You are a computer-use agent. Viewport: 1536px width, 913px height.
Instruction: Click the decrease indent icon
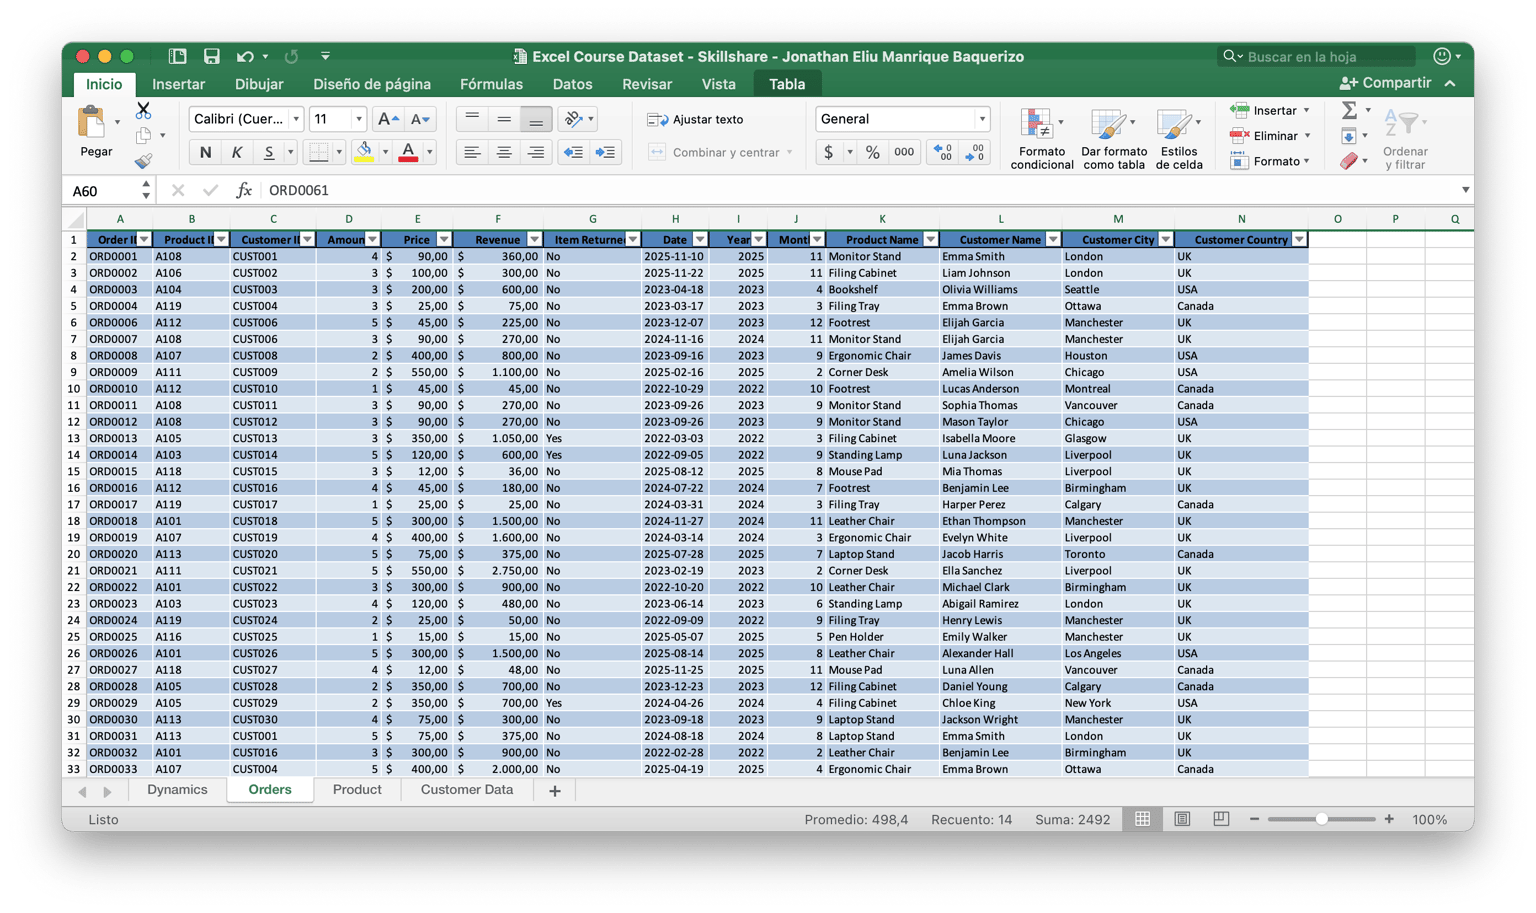point(573,152)
